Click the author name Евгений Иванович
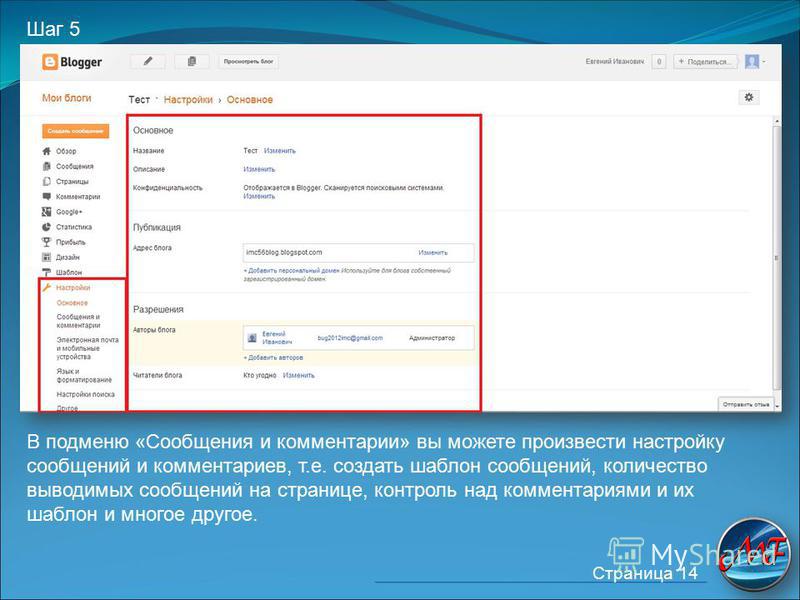Viewport: 800px width, 600px height. 277,338
